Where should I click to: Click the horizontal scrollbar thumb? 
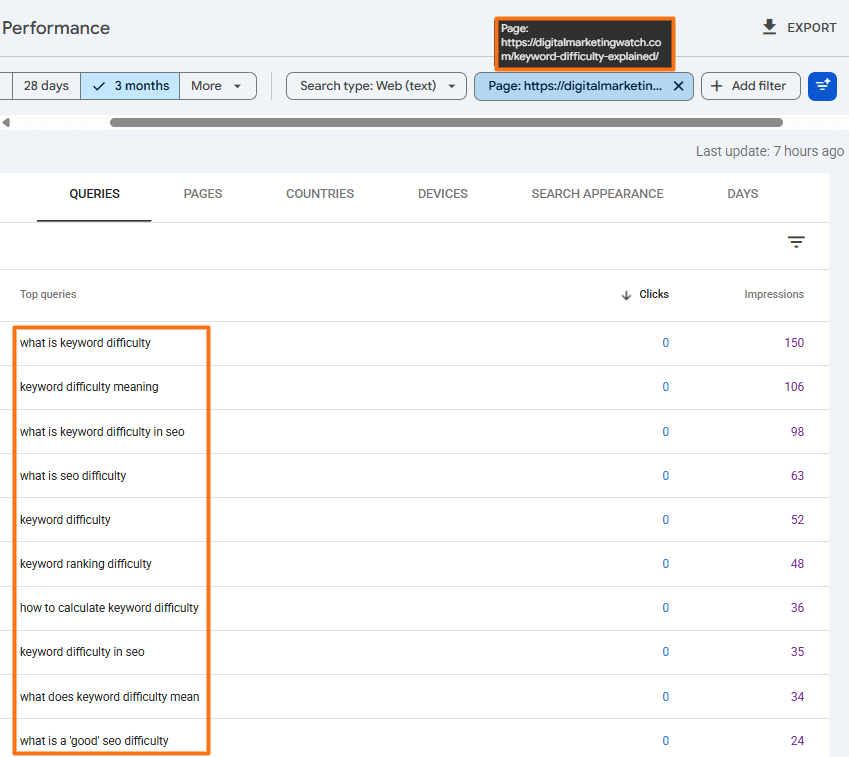[446, 122]
